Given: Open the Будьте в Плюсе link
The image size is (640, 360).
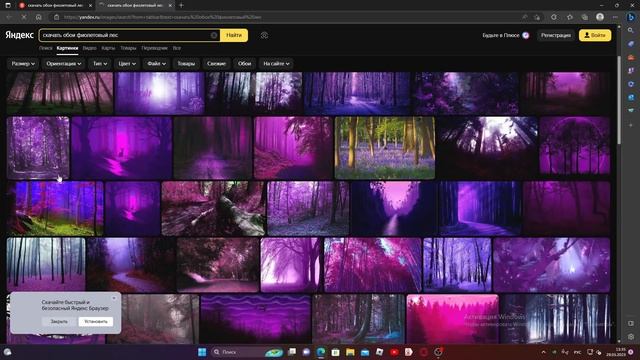Looking at the screenshot, I should pyautogui.click(x=505, y=36).
